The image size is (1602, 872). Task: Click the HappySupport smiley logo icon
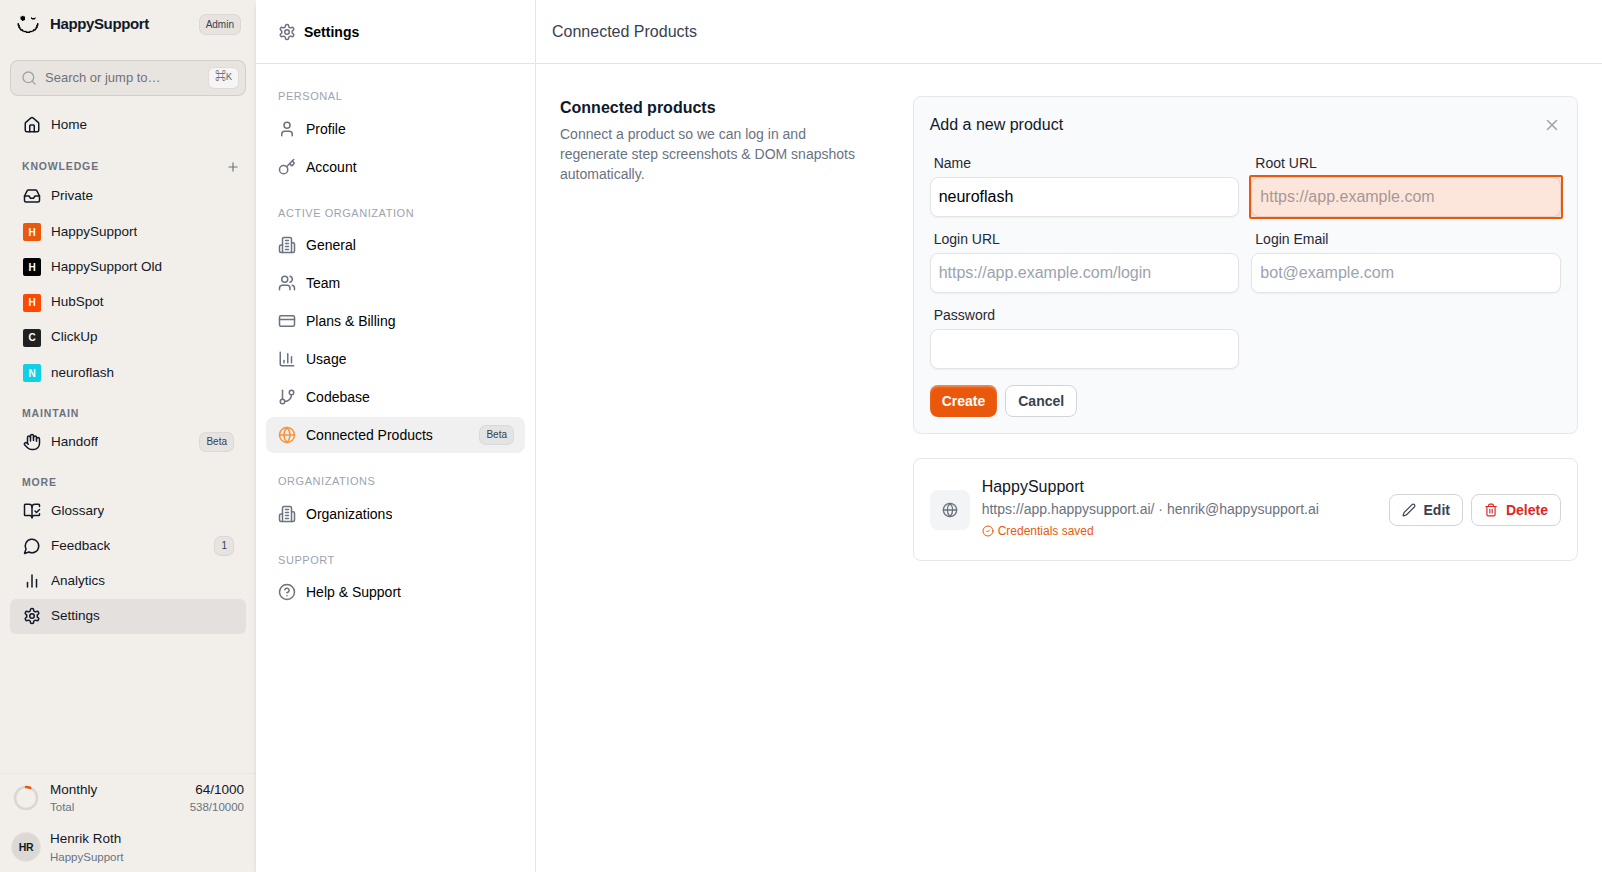coord(28,24)
